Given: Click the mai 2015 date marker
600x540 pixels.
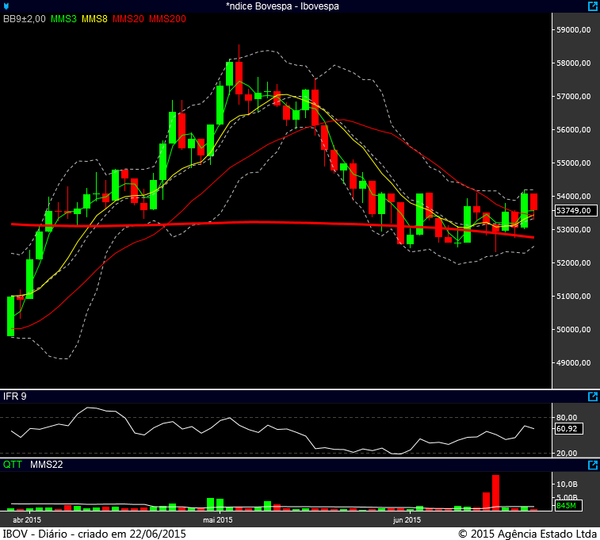Looking at the screenshot, I should [x=218, y=520].
